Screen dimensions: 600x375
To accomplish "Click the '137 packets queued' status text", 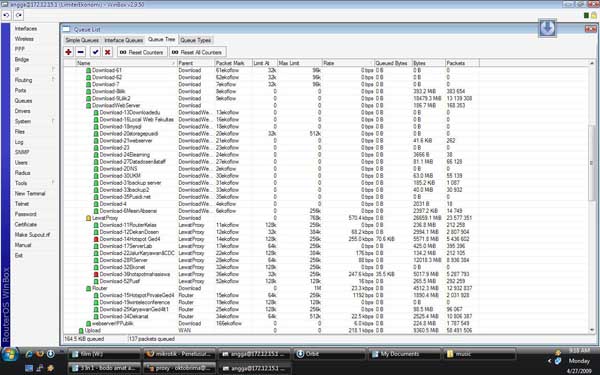I will coord(152,339).
